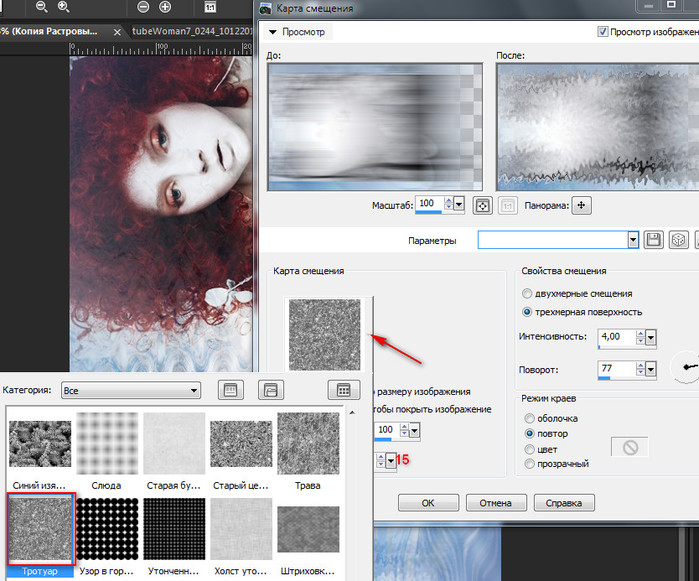This screenshot has width=699, height=581.
Task: Click the Масштаб value field
Action: pos(429,204)
